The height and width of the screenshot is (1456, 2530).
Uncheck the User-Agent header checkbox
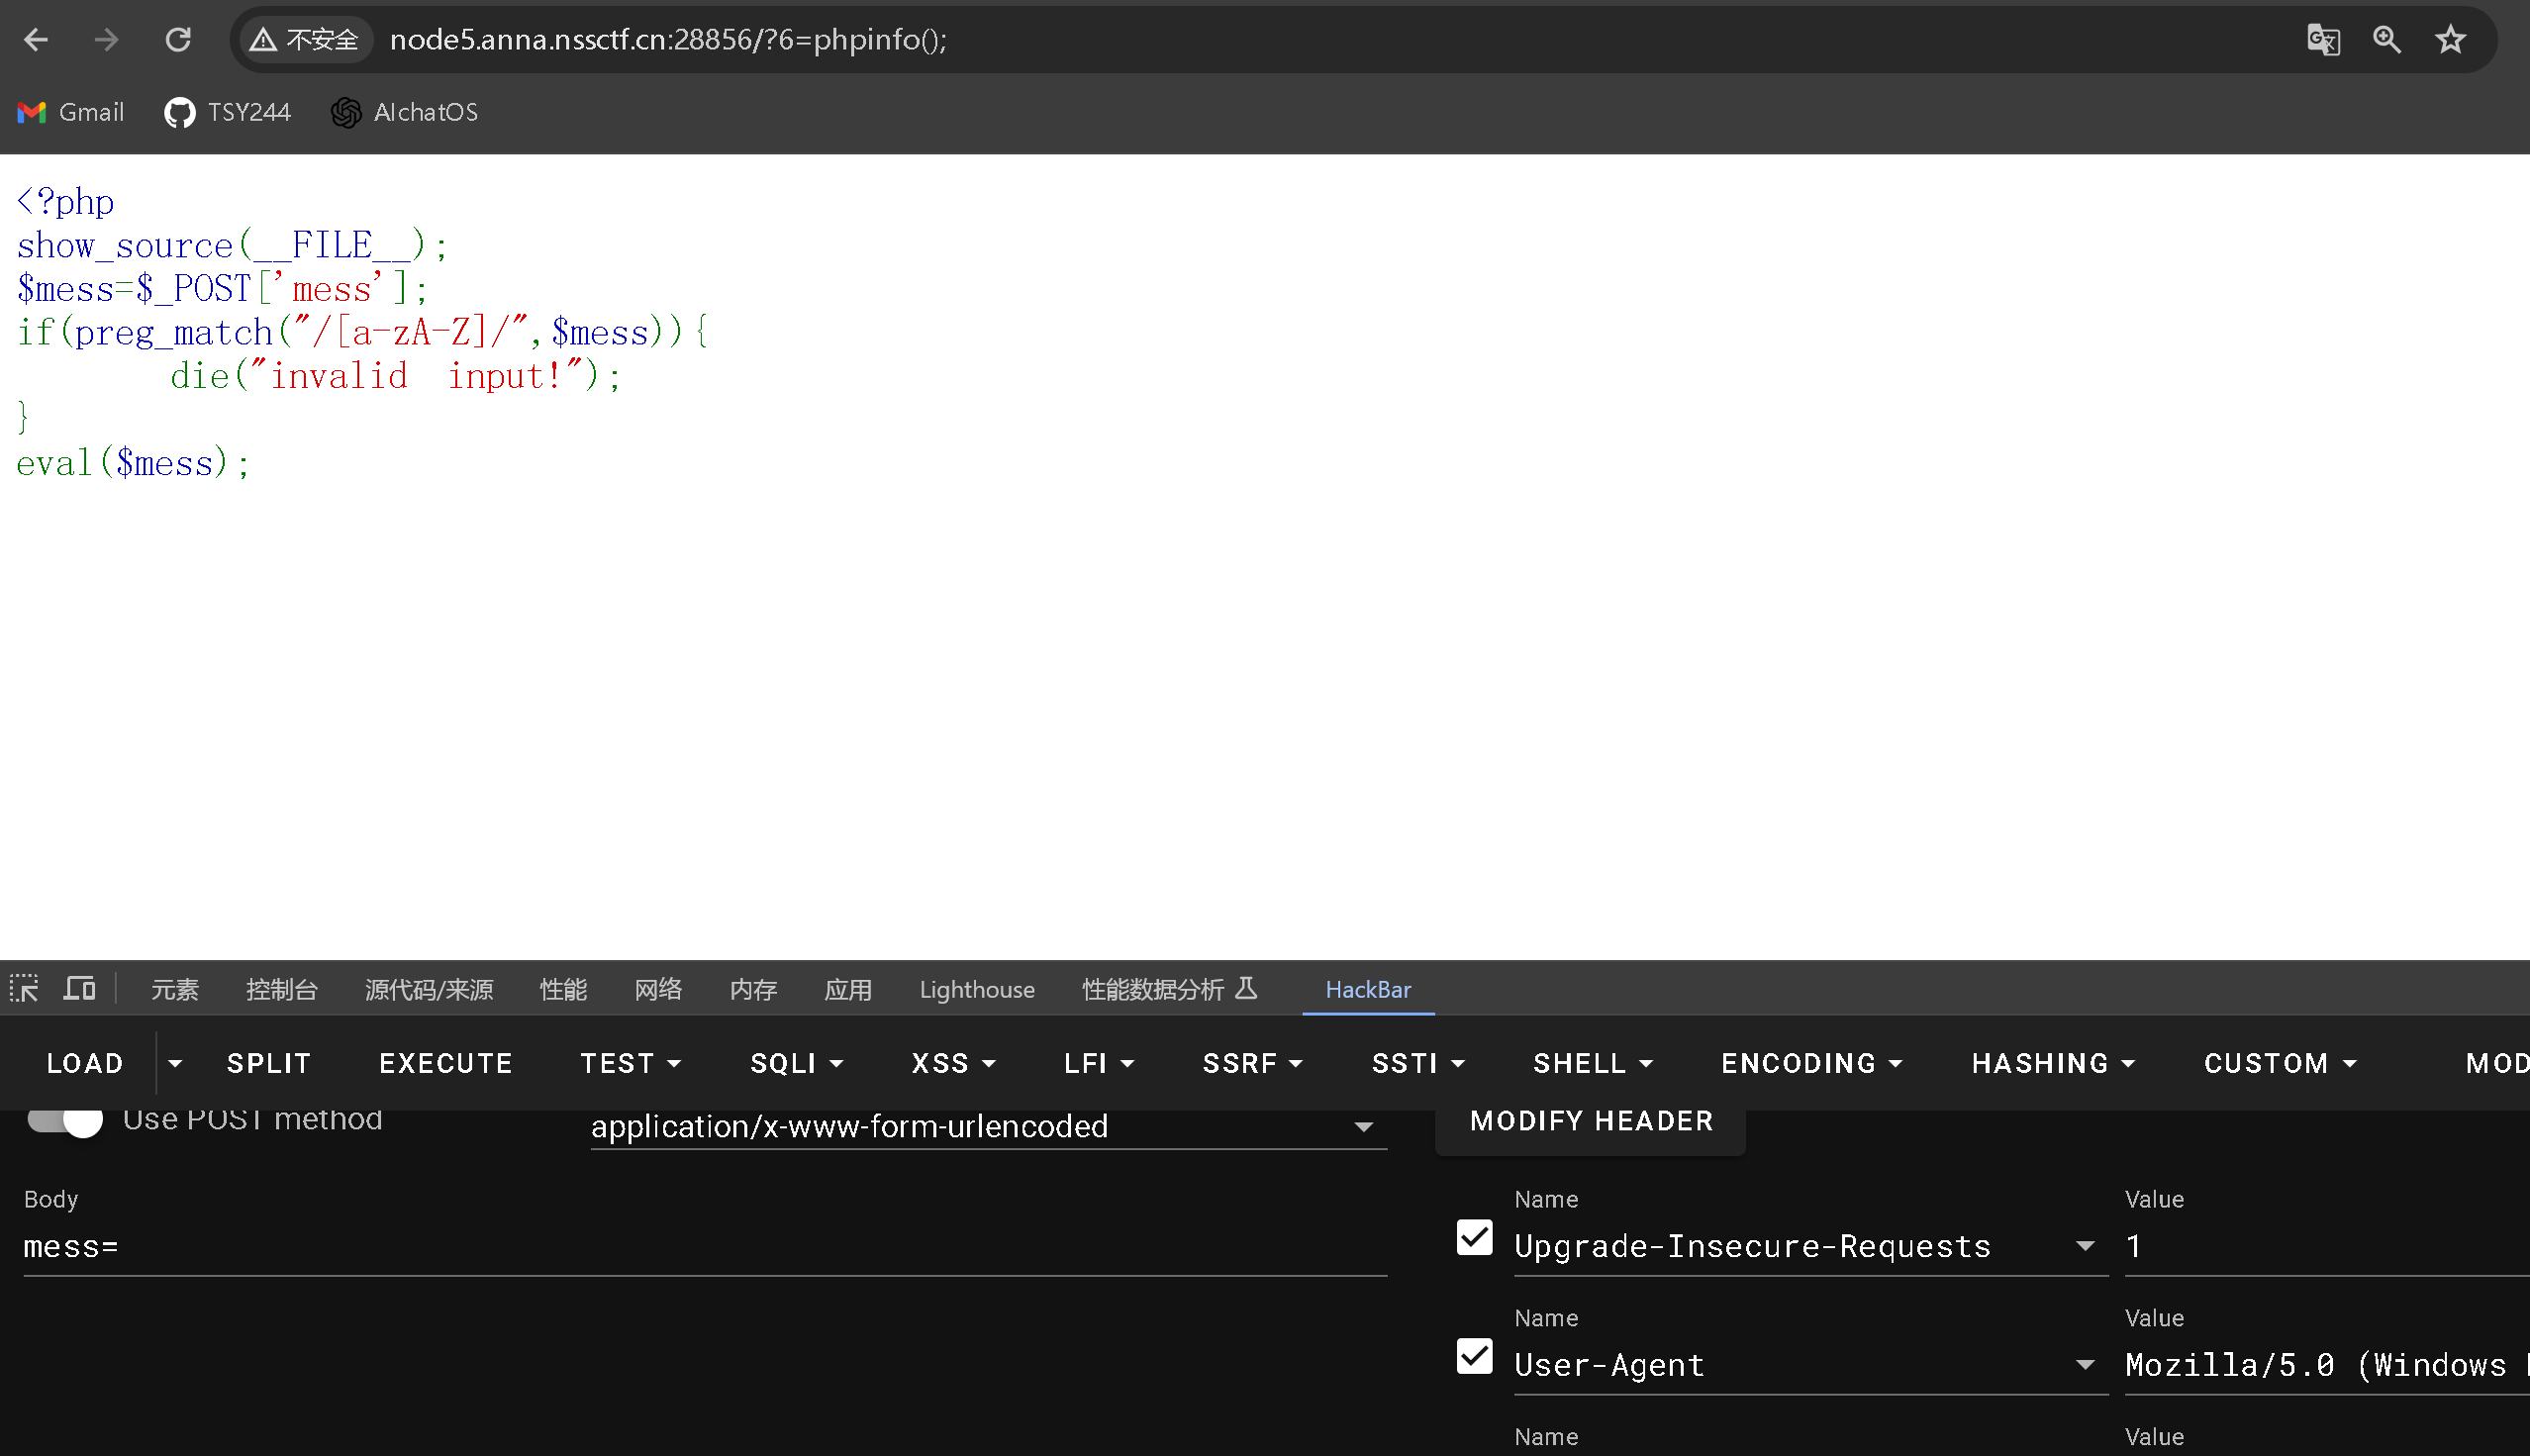[x=1474, y=1357]
